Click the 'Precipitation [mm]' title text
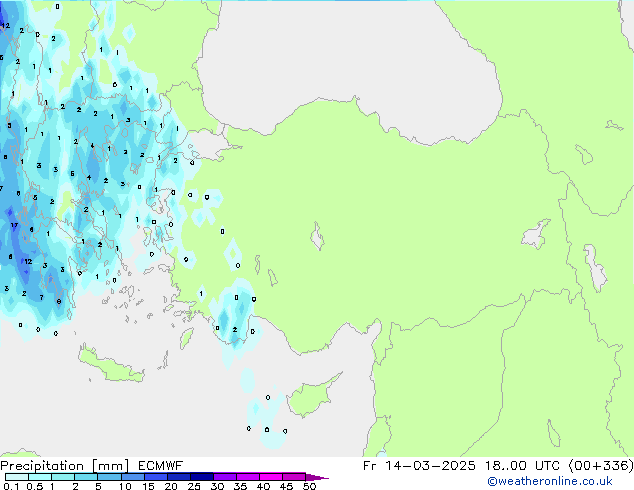This screenshot has height=490, width=634. pos(65,466)
